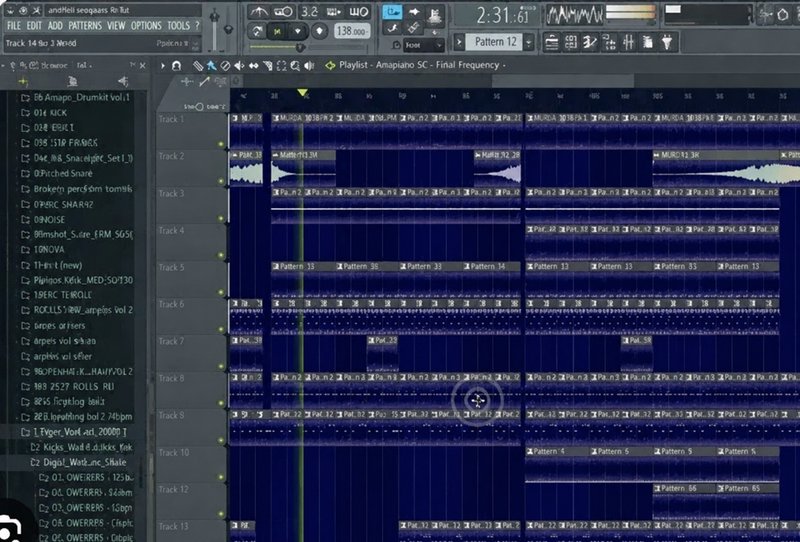Image resolution: width=800 pixels, height=542 pixels.
Task: Open the browser shortcut icon
Action: pyautogui.click(x=647, y=42)
